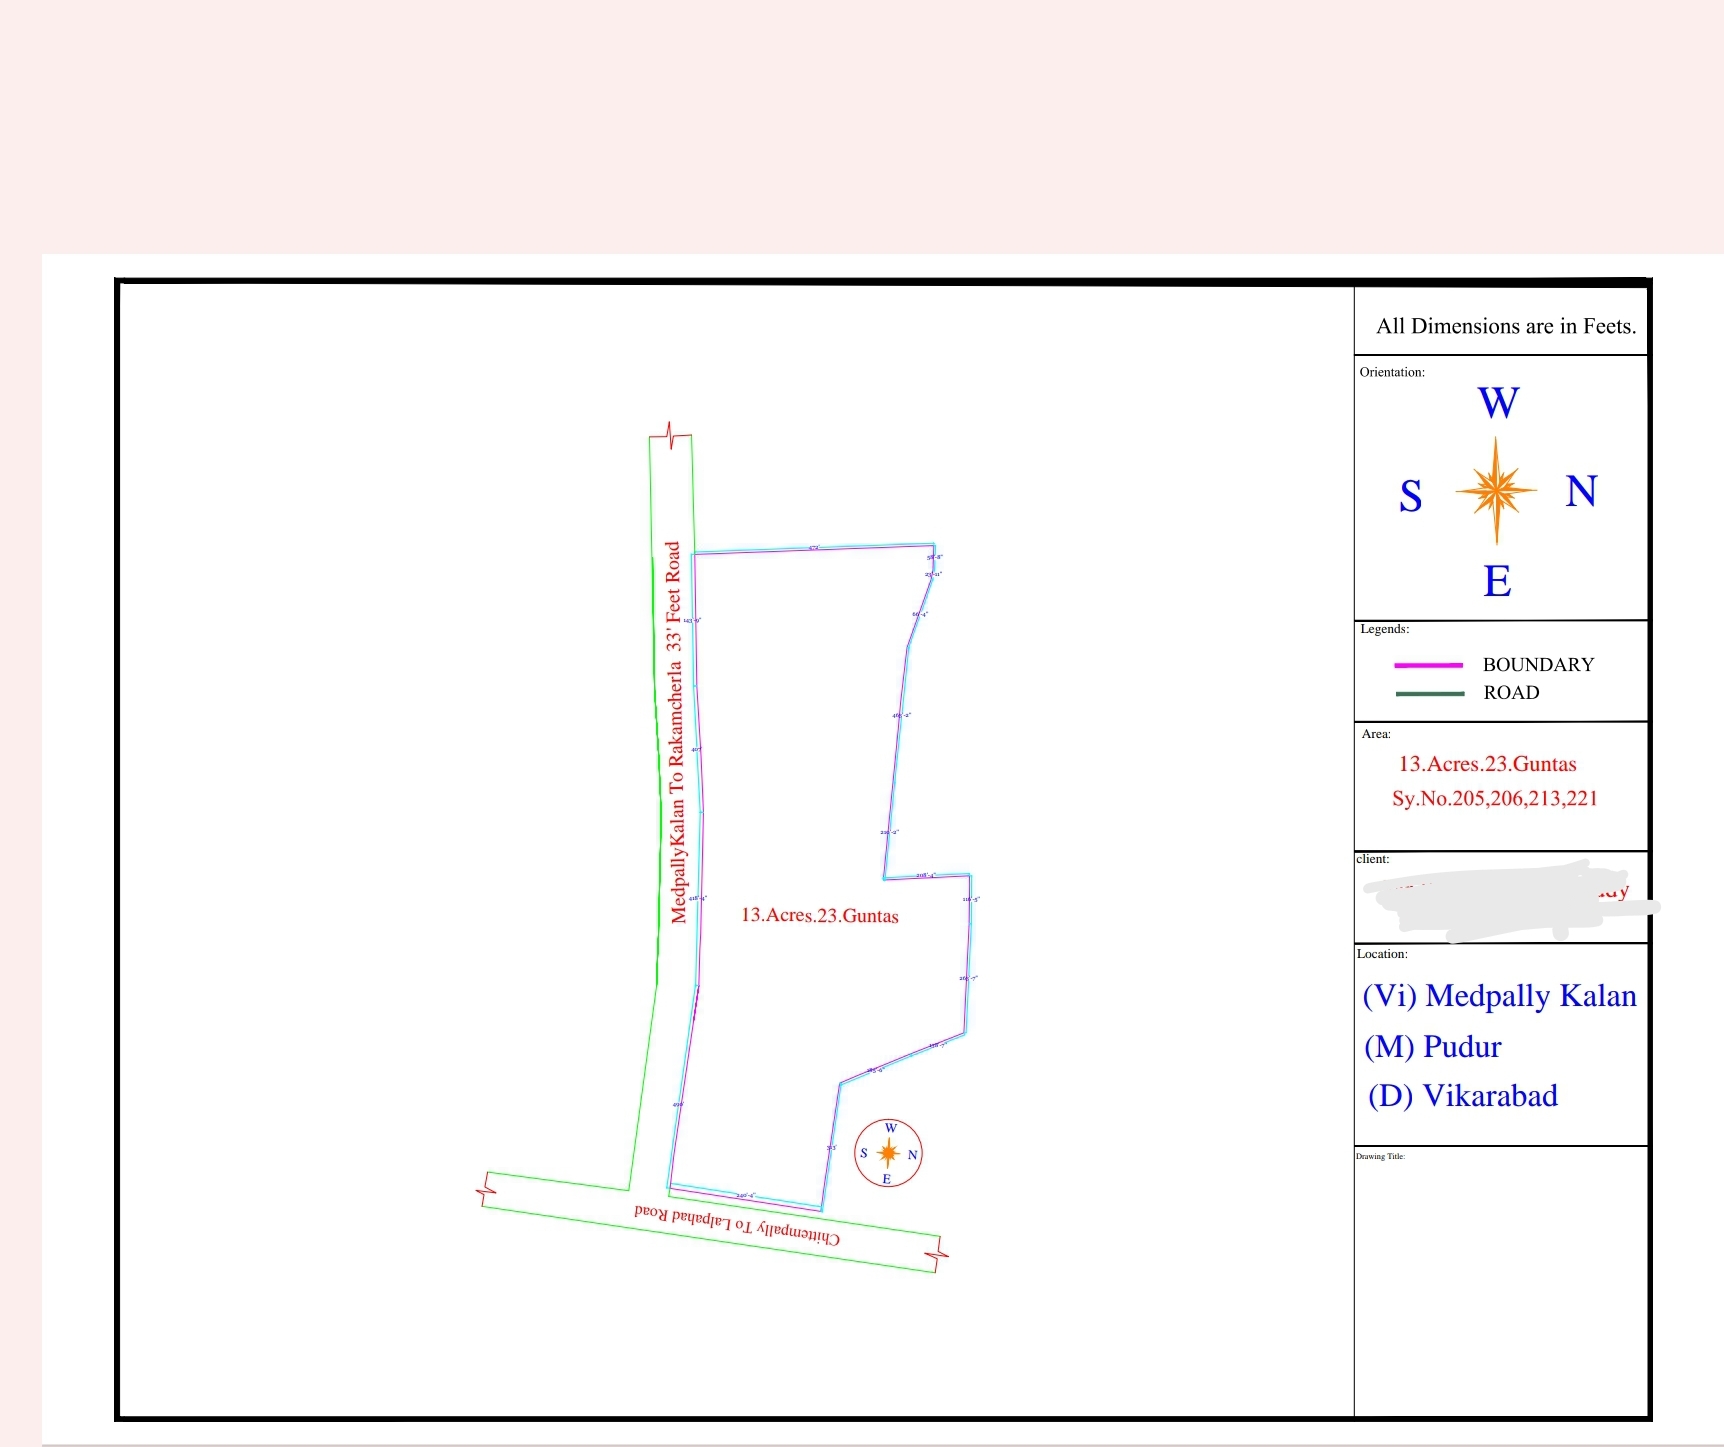Click the BOUNDARY legend label
The width and height of the screenshot is (1724, 1447).
(x=1538, y=665)
